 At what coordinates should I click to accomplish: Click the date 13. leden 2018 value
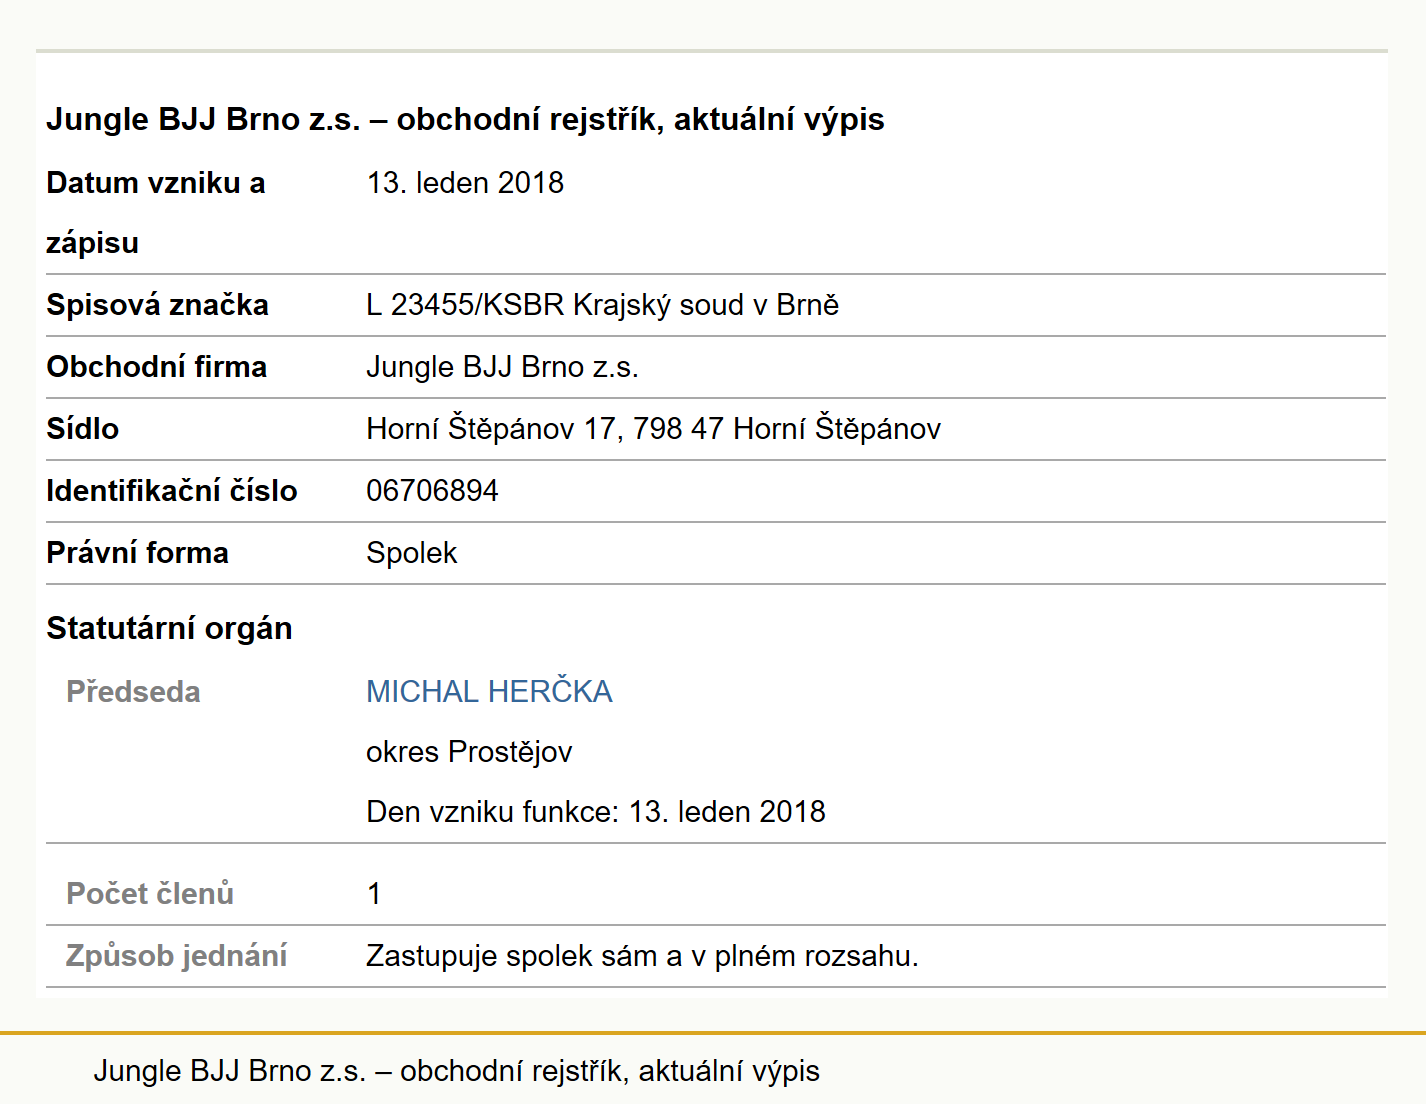point(465,183)
